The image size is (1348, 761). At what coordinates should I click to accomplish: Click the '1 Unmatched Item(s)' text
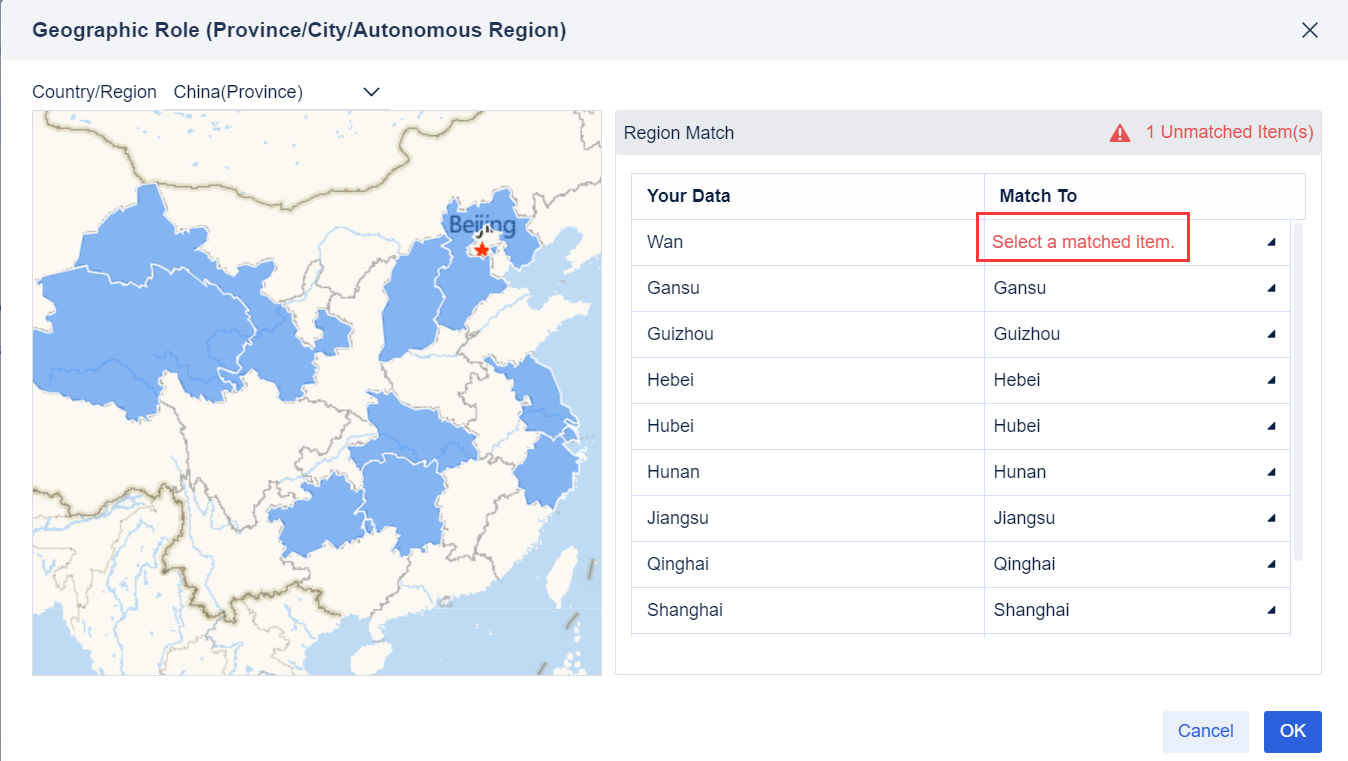[1229, 132]
